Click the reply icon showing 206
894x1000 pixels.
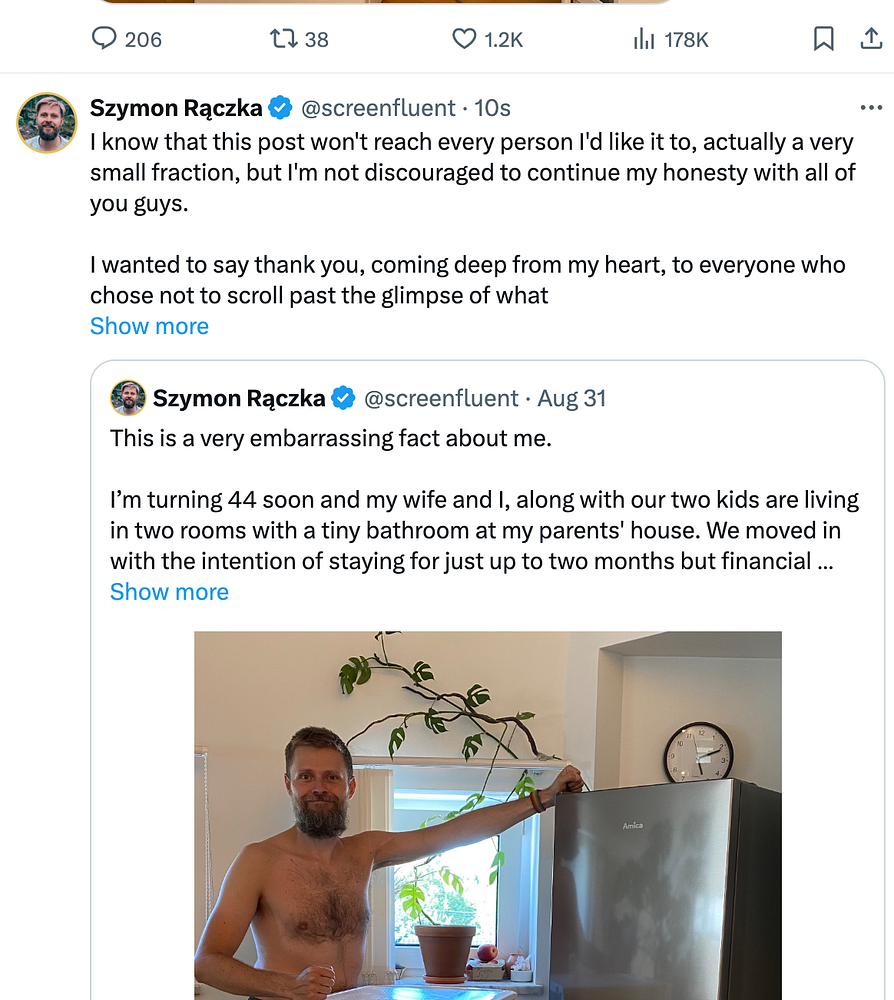coord(105,39)
